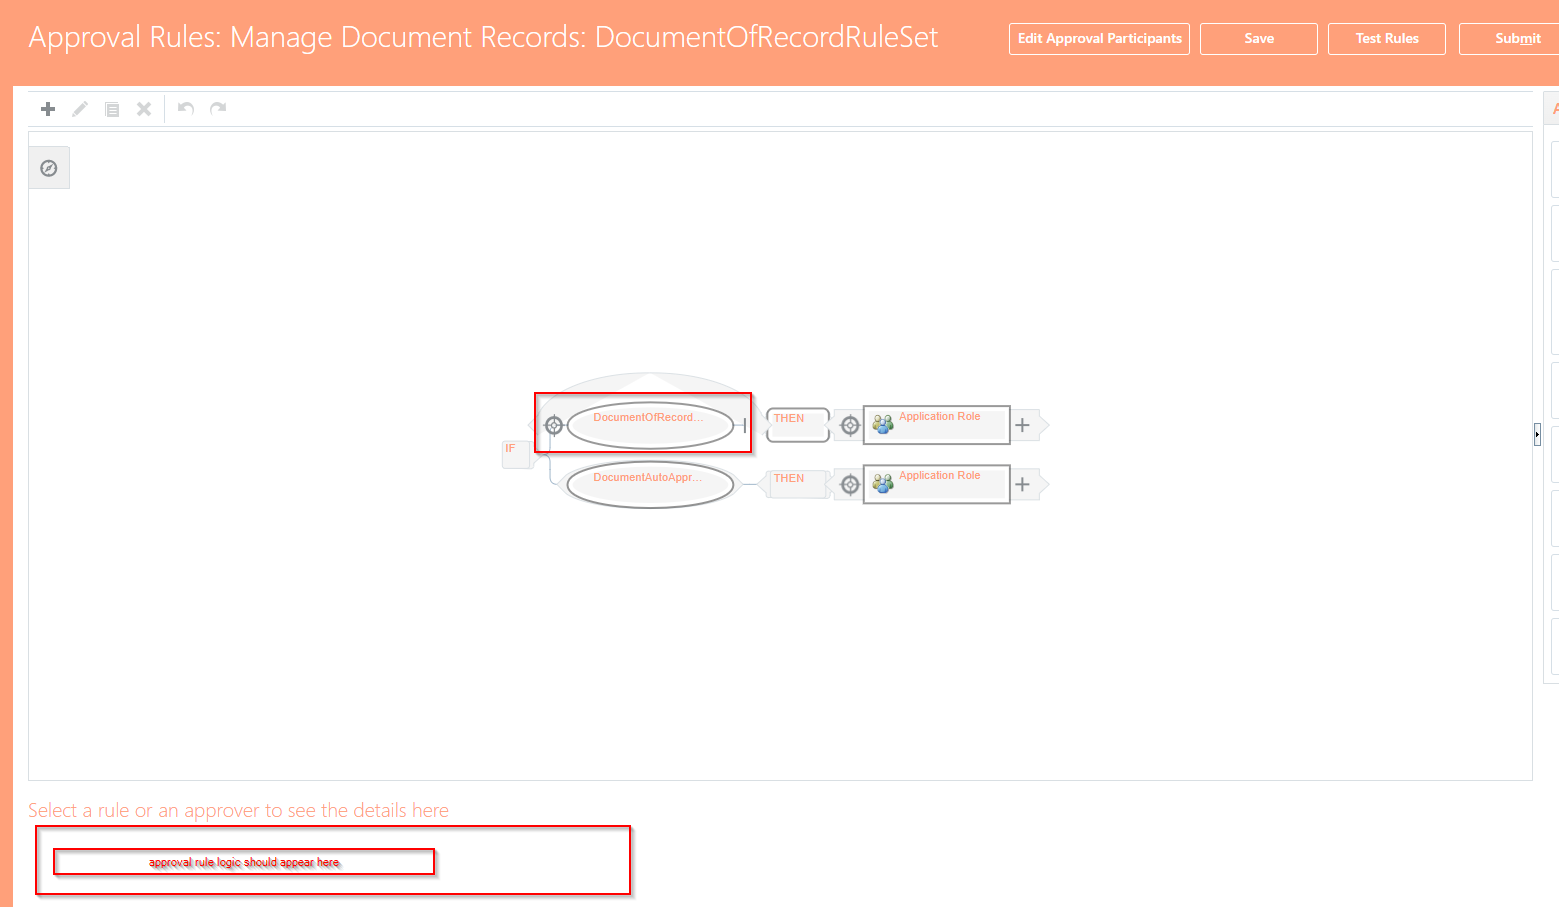This screenshot has height=907, width=1559.
Task: Click the add rule plus icon in toolbar
Action: tap(48, 109)
